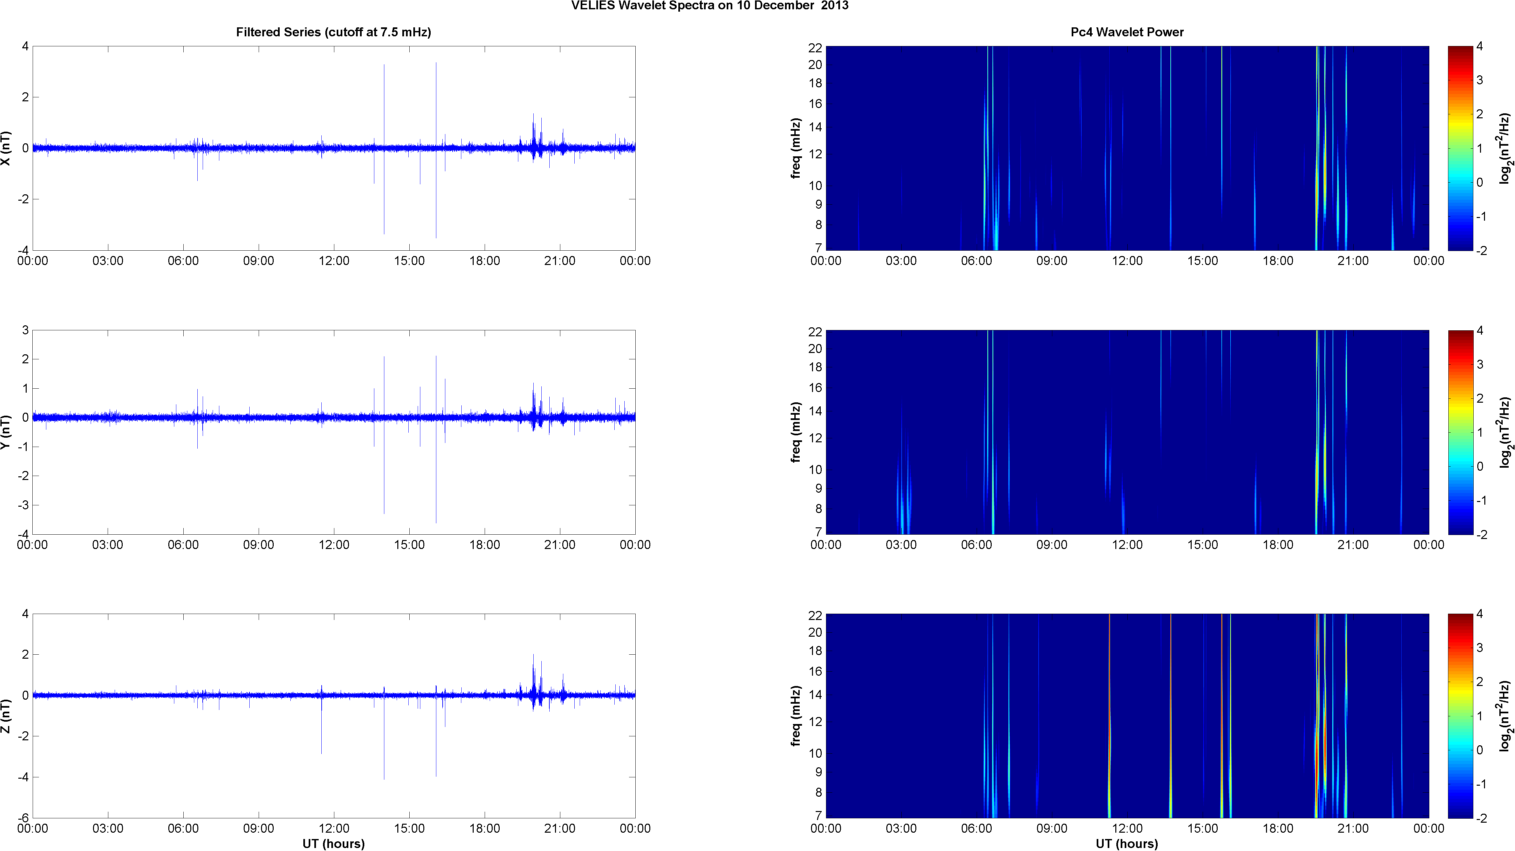The height and width of the screenshot is (851, 1515).
Task: Select the 'Filtered Series (cutoff at 7.5 mHz)' title
Action: click(x=333, y=32)
